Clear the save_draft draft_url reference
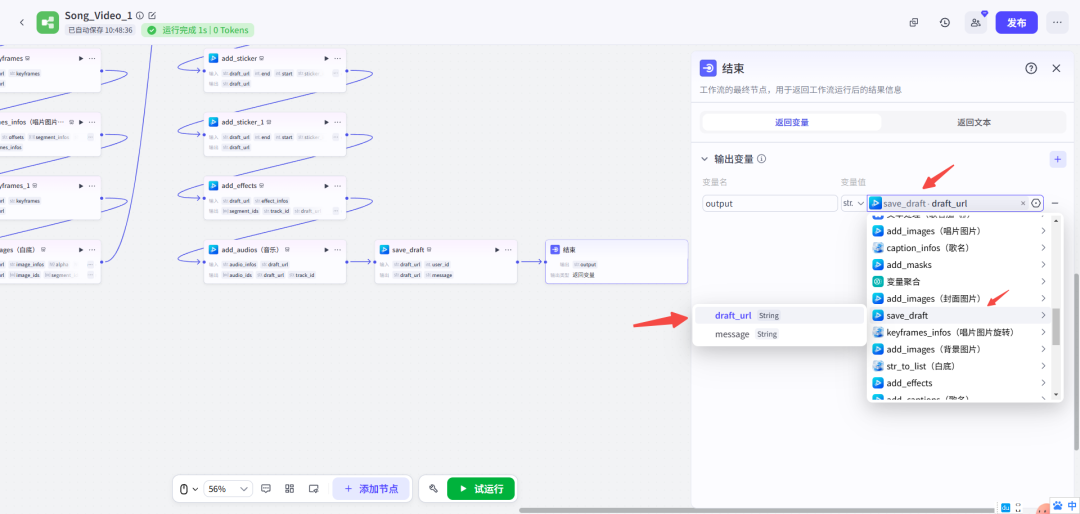The width and height of the screenshot is (1080, 514). (1023, 203)
